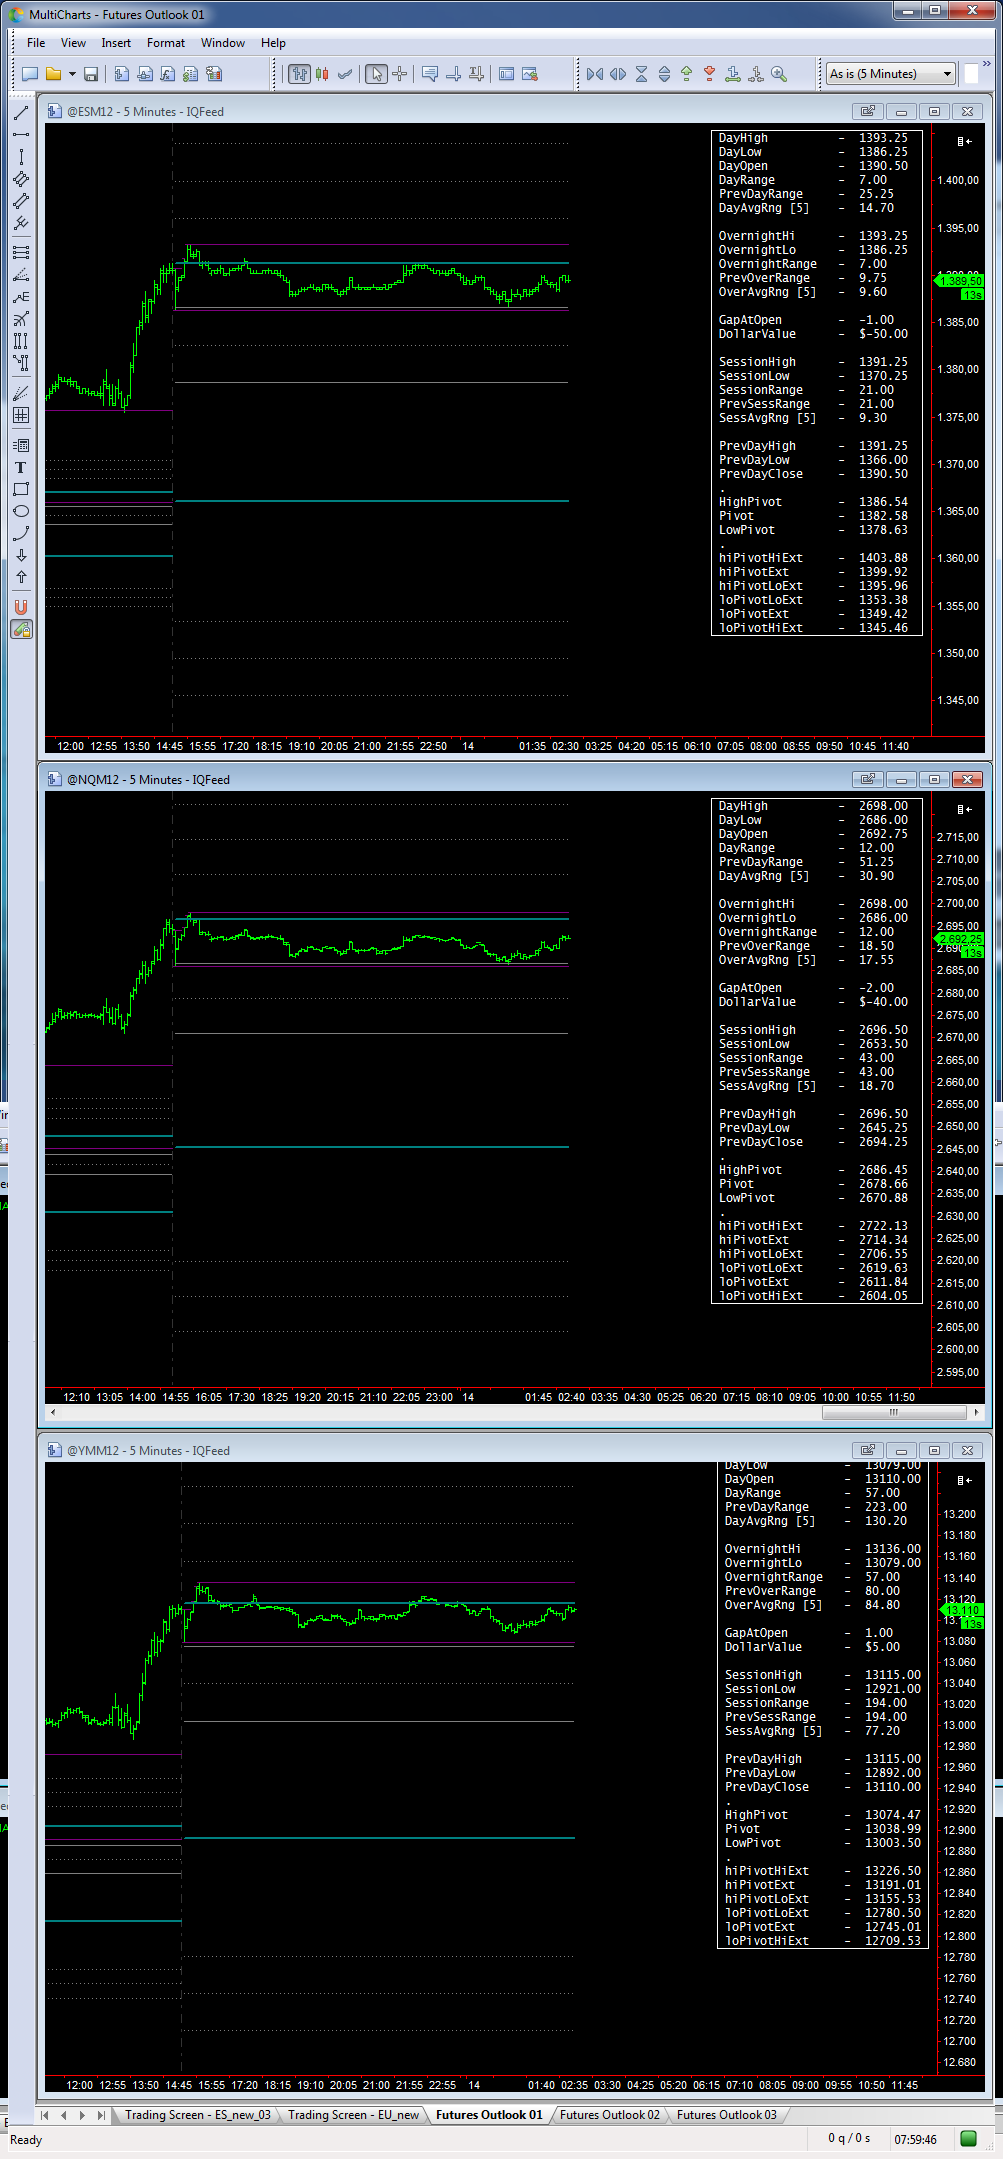
Task: Click the '0 q / 0 s' status entry
Action: [x=849, y=2138]
